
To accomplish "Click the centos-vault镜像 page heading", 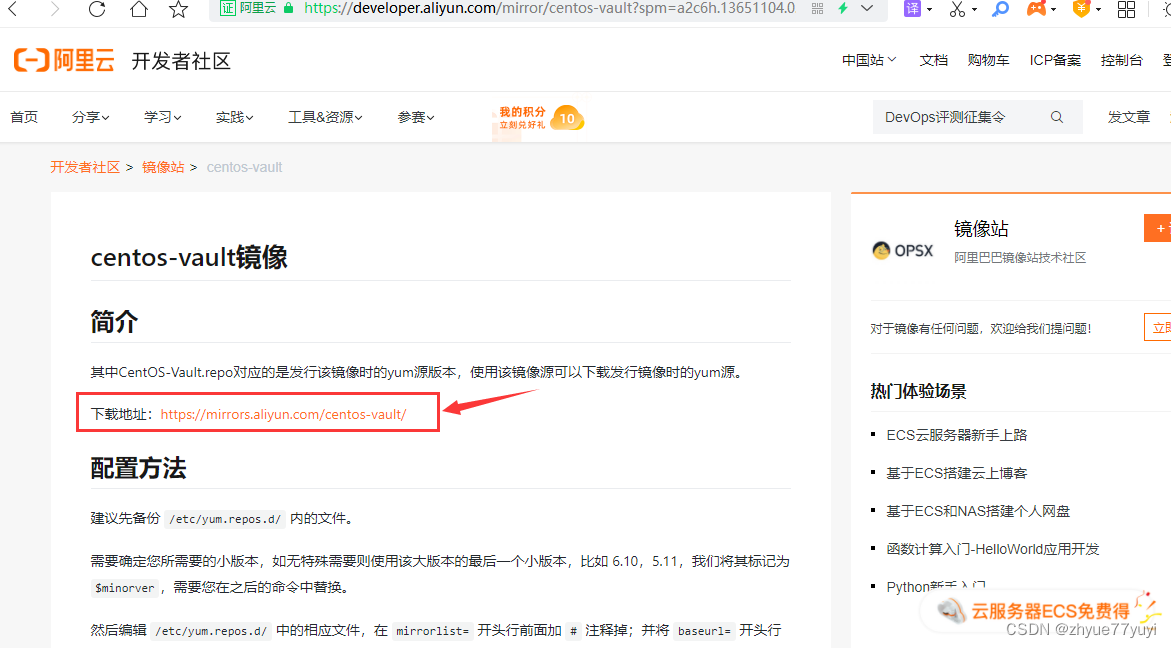I will click(189, 258).
